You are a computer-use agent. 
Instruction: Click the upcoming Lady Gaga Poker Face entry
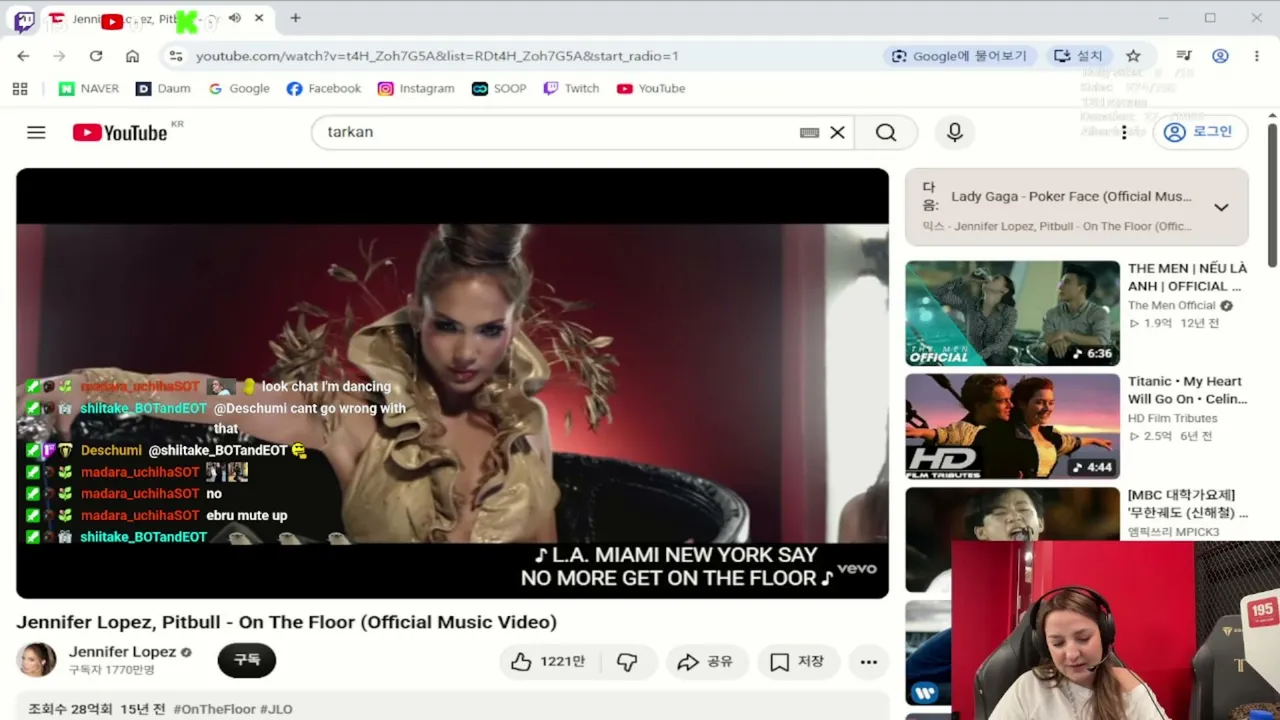click(1071, 197)
